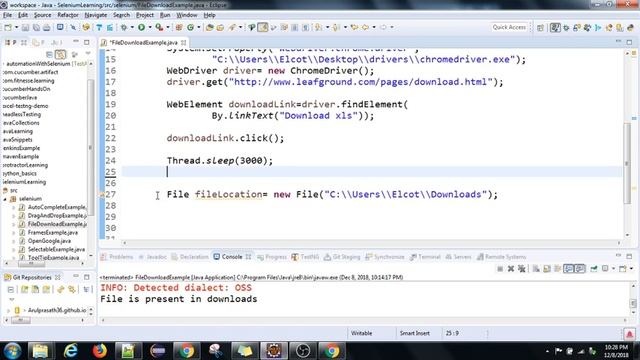The width and height of the screenshot is (640, 360).
Task: Open the dropdown arrow beside Run button
Action: (x=150, y=27)
